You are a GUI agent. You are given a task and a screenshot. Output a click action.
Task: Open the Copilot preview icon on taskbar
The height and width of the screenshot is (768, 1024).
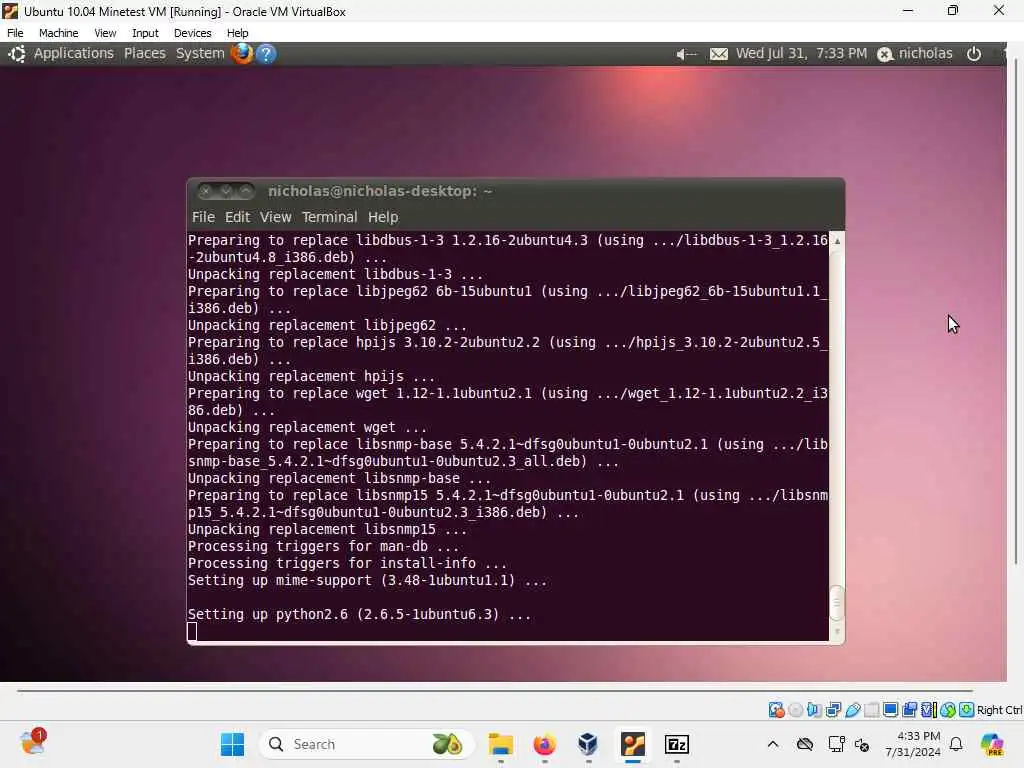coord(992,744)
